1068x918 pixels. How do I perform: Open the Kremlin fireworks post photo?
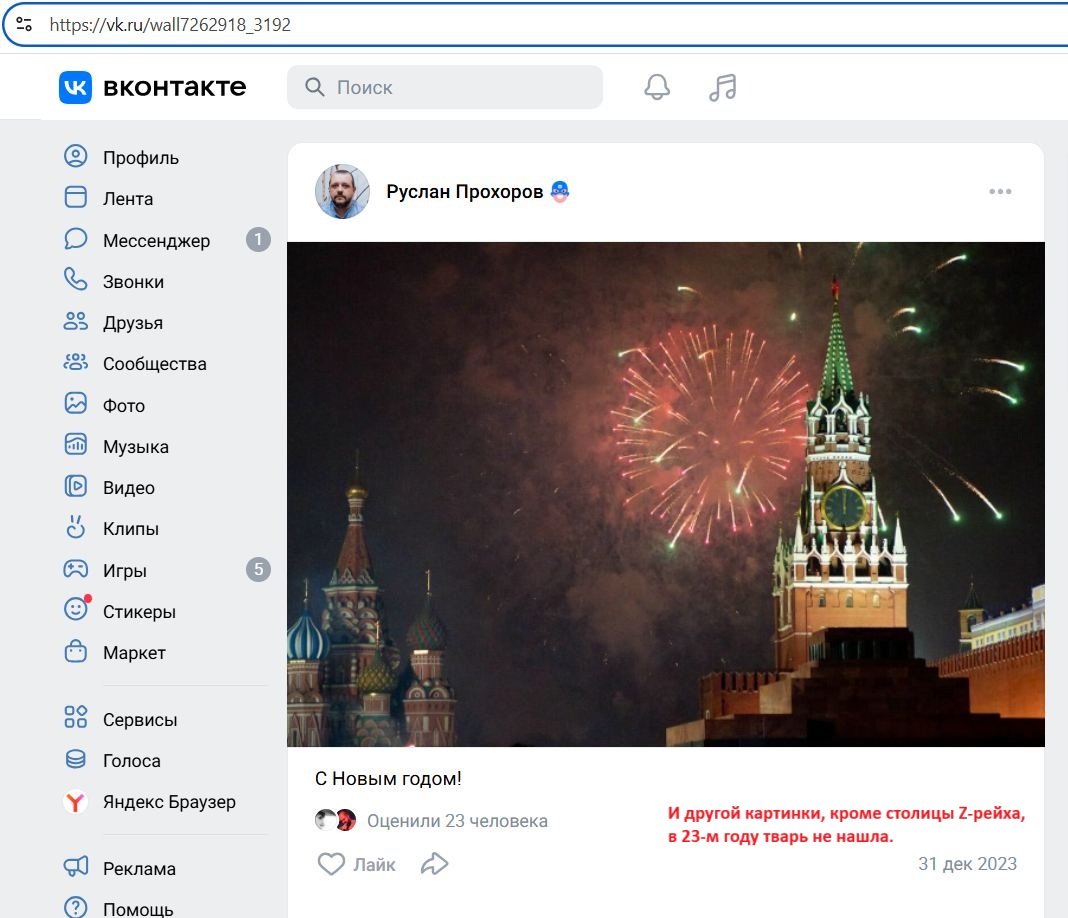click(665, 494)
